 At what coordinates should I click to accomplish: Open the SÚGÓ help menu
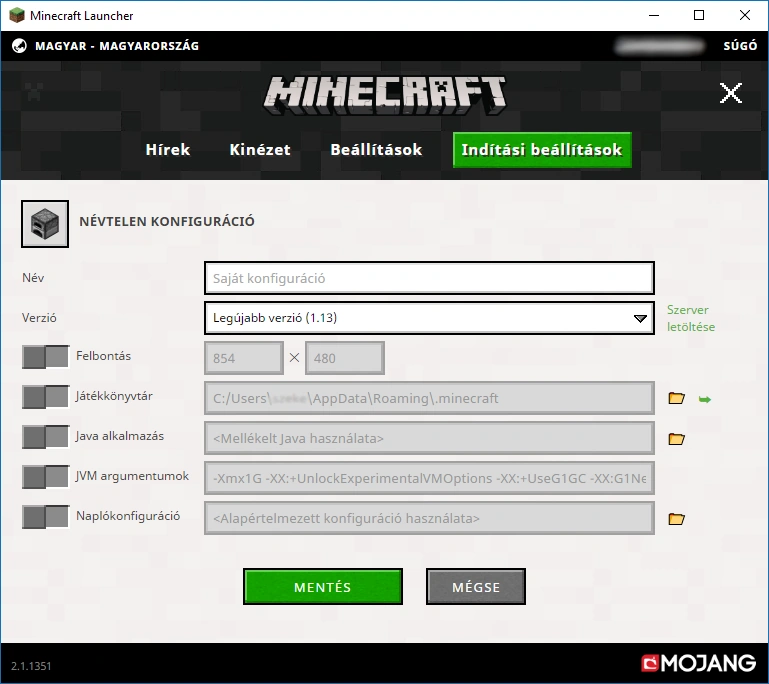tap(740, 46)
